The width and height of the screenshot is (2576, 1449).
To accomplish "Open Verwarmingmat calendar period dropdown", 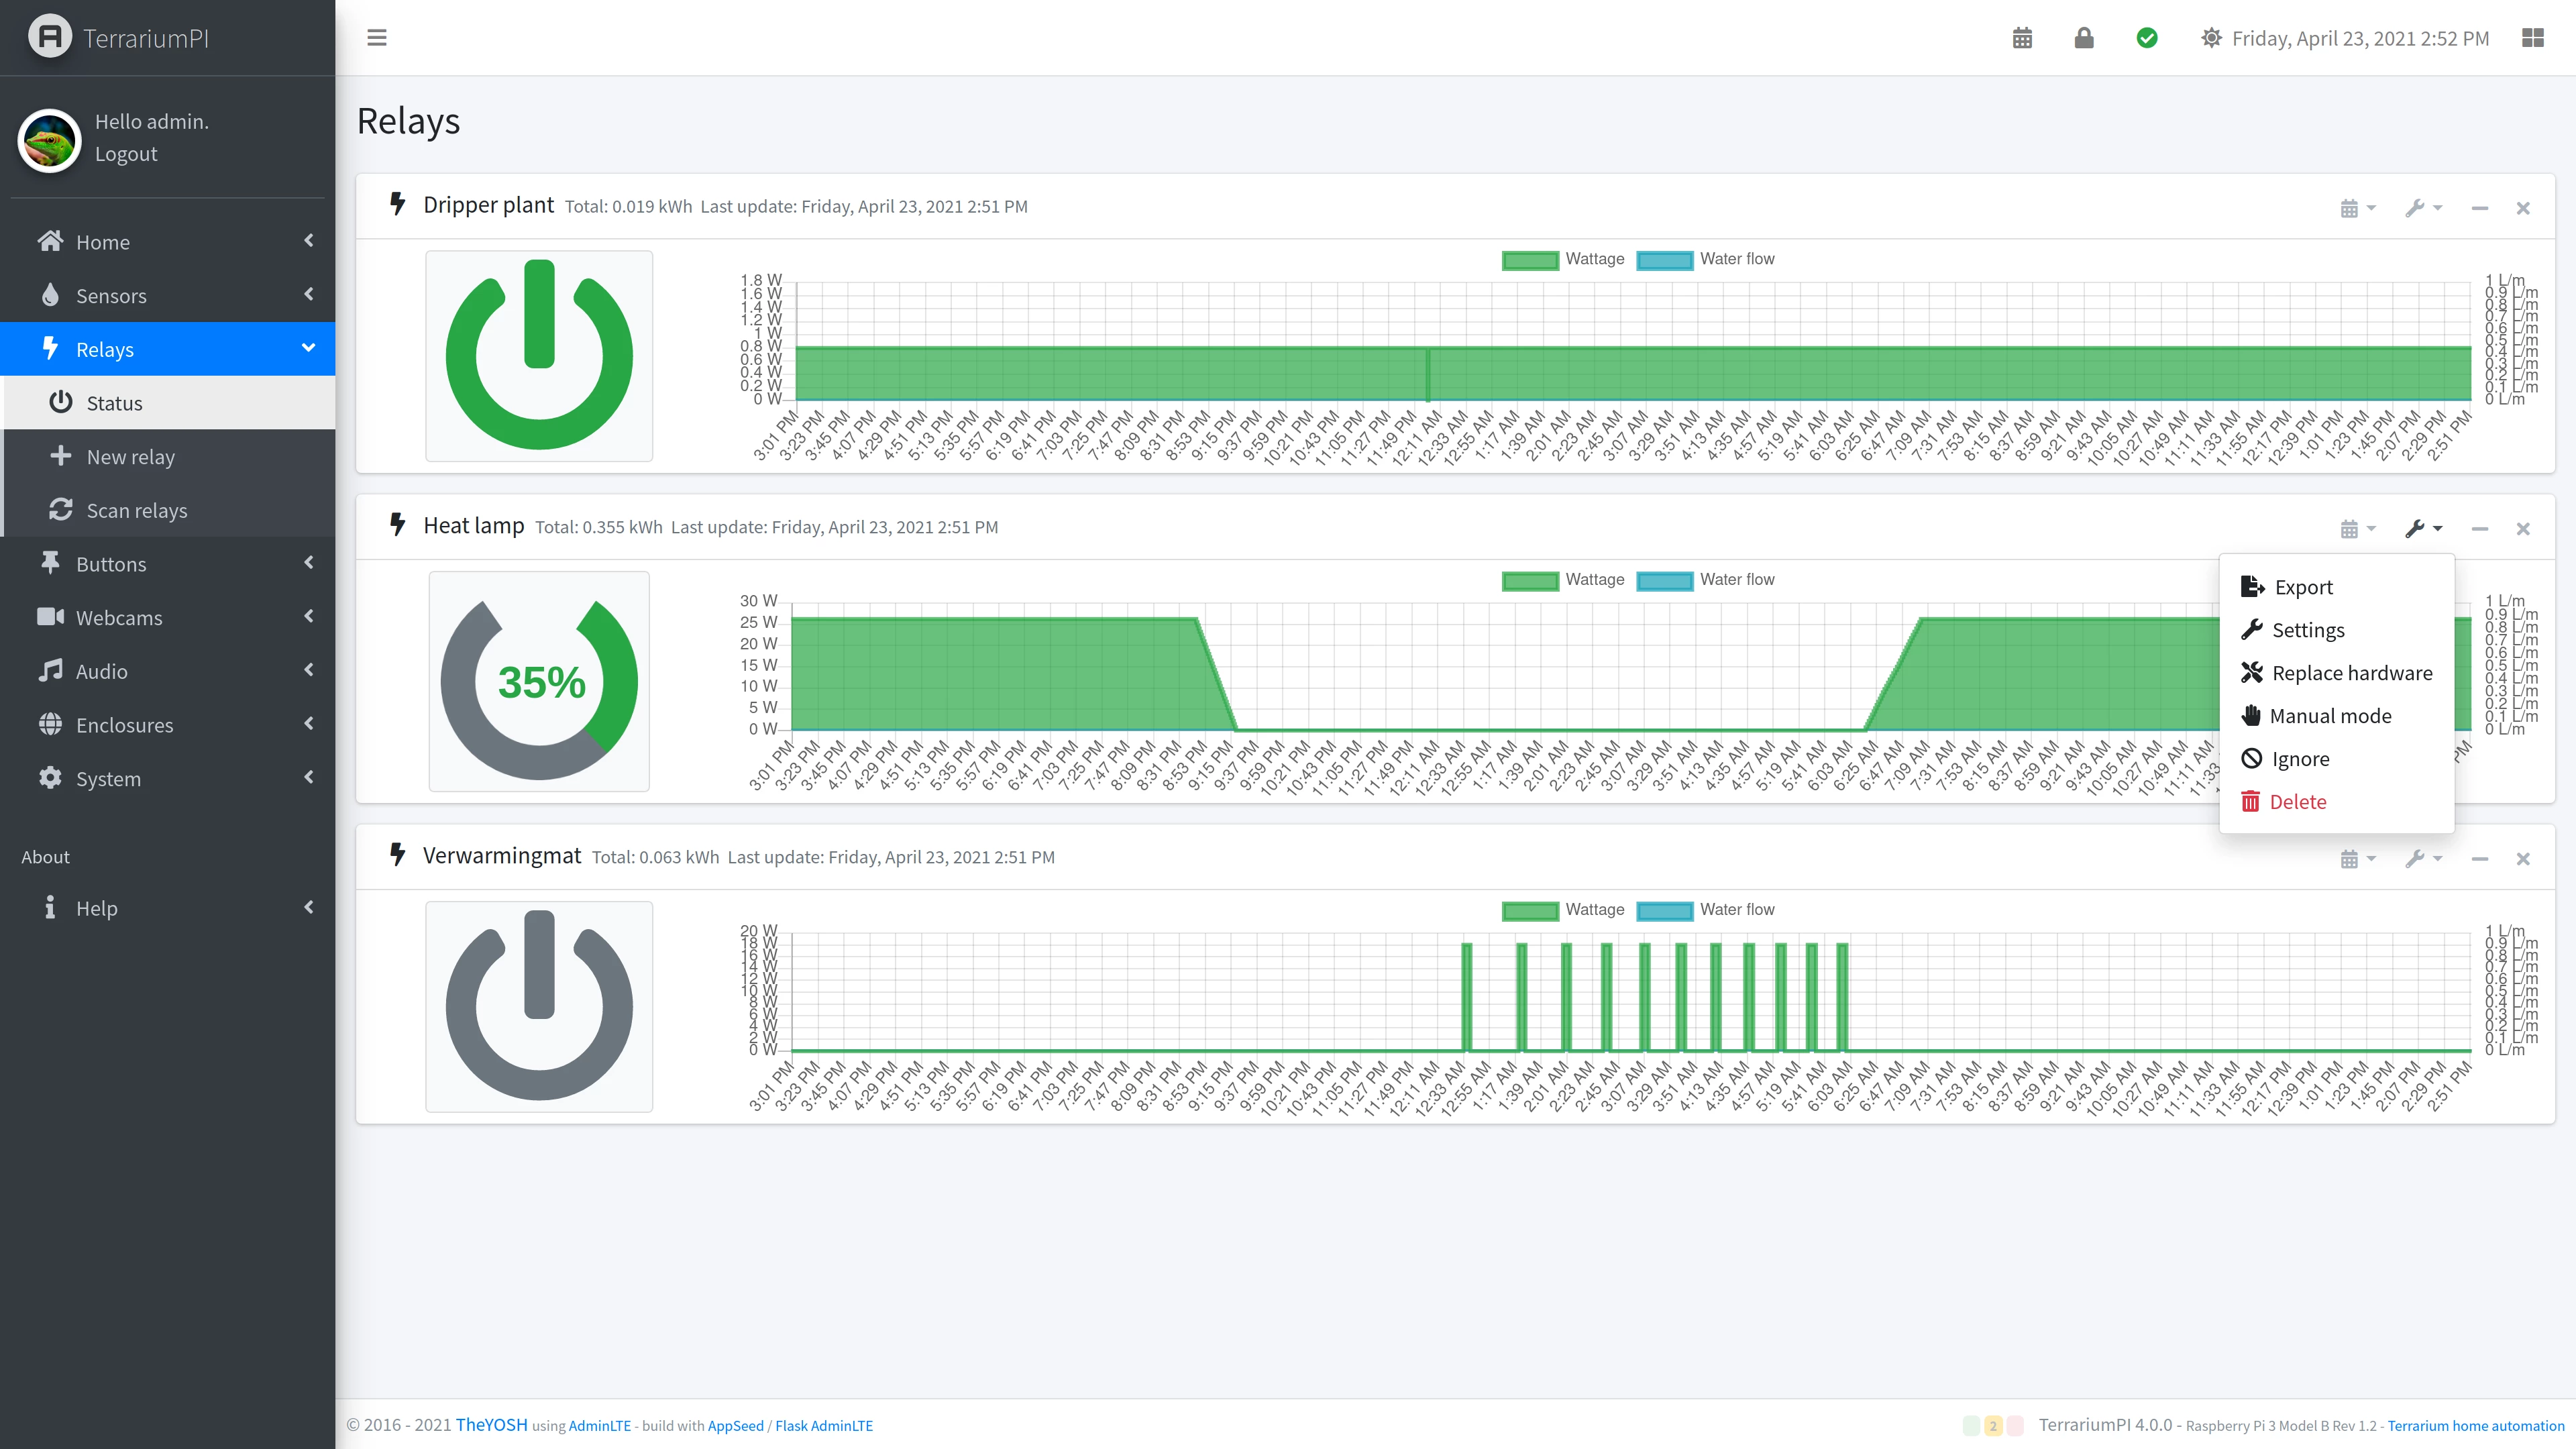I will coord(2357,859).
